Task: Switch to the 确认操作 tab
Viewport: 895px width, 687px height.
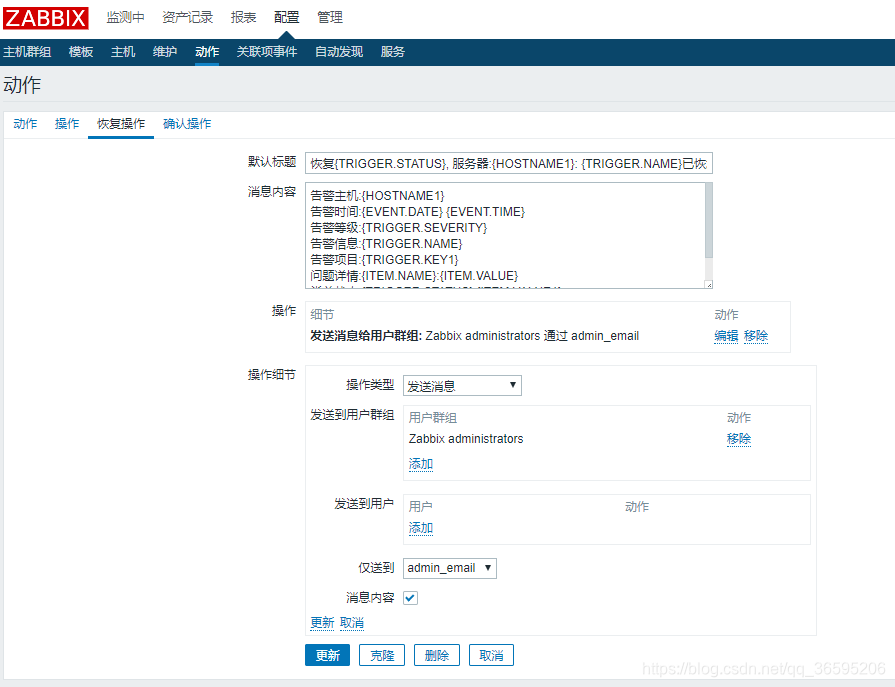Action: coord(187,124)
